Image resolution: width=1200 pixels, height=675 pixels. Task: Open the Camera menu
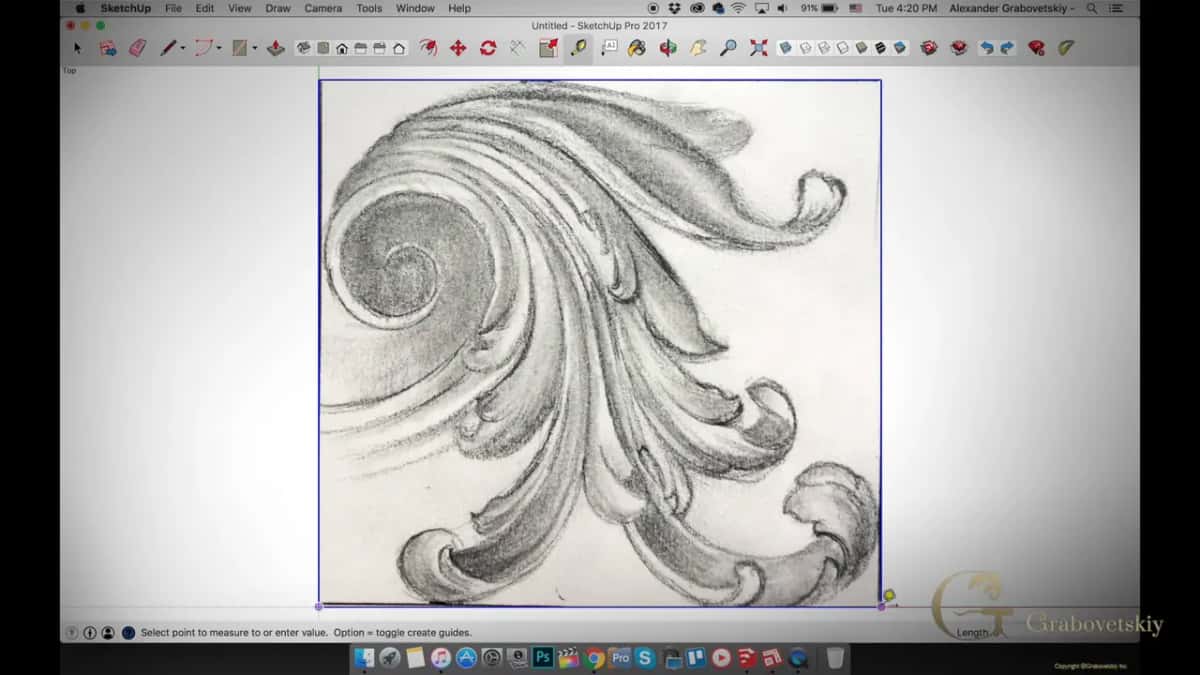[323, 8]
